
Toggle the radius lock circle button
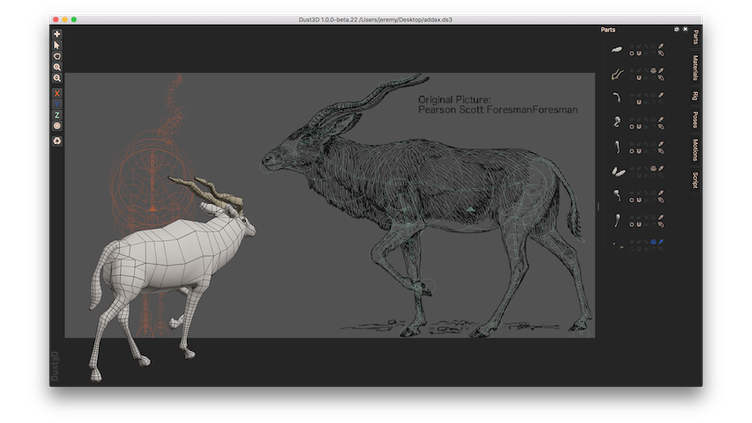[57, 126]
